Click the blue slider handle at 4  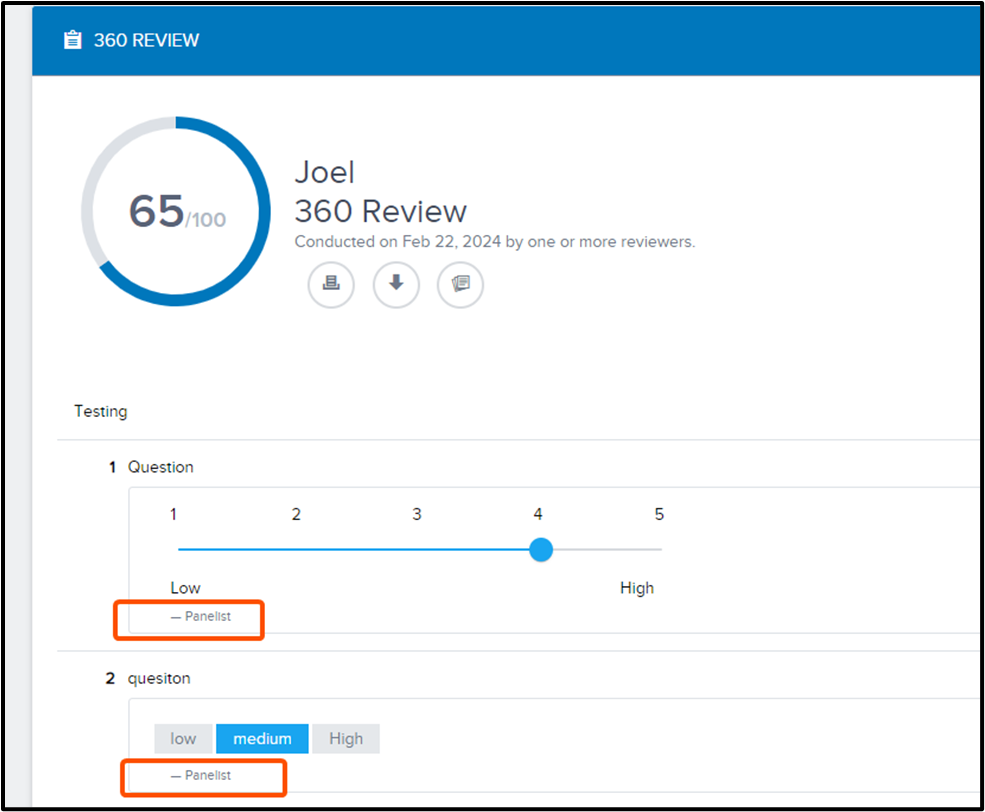point(541,549)
